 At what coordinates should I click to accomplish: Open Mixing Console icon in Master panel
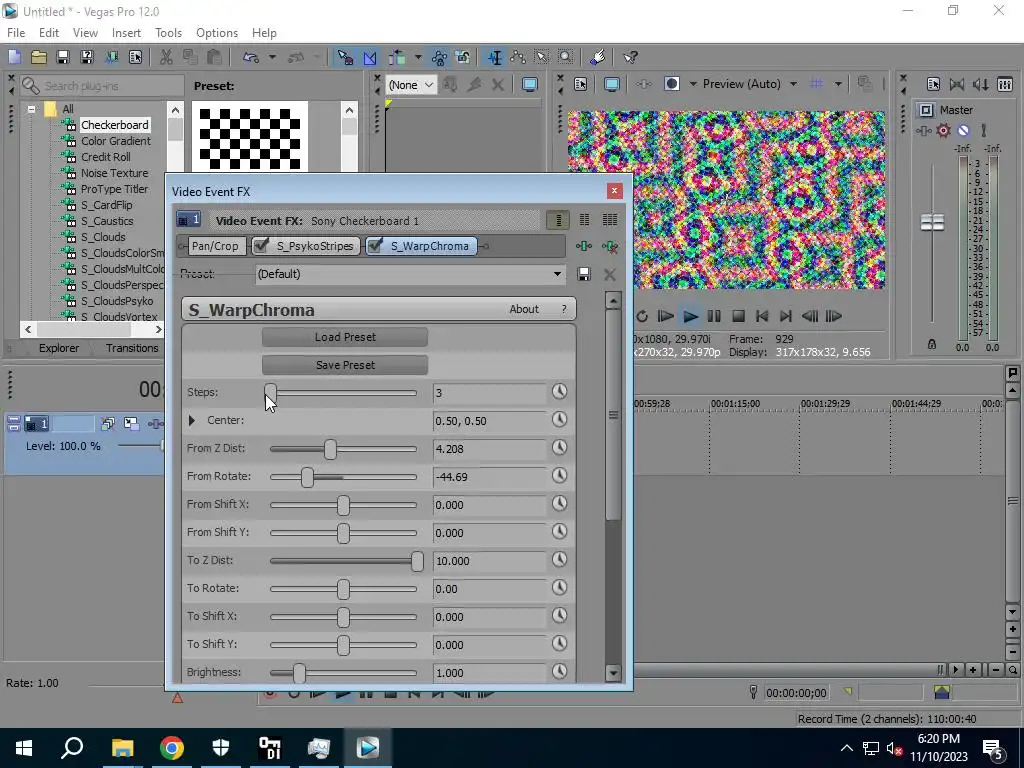tap(1005, 84)
